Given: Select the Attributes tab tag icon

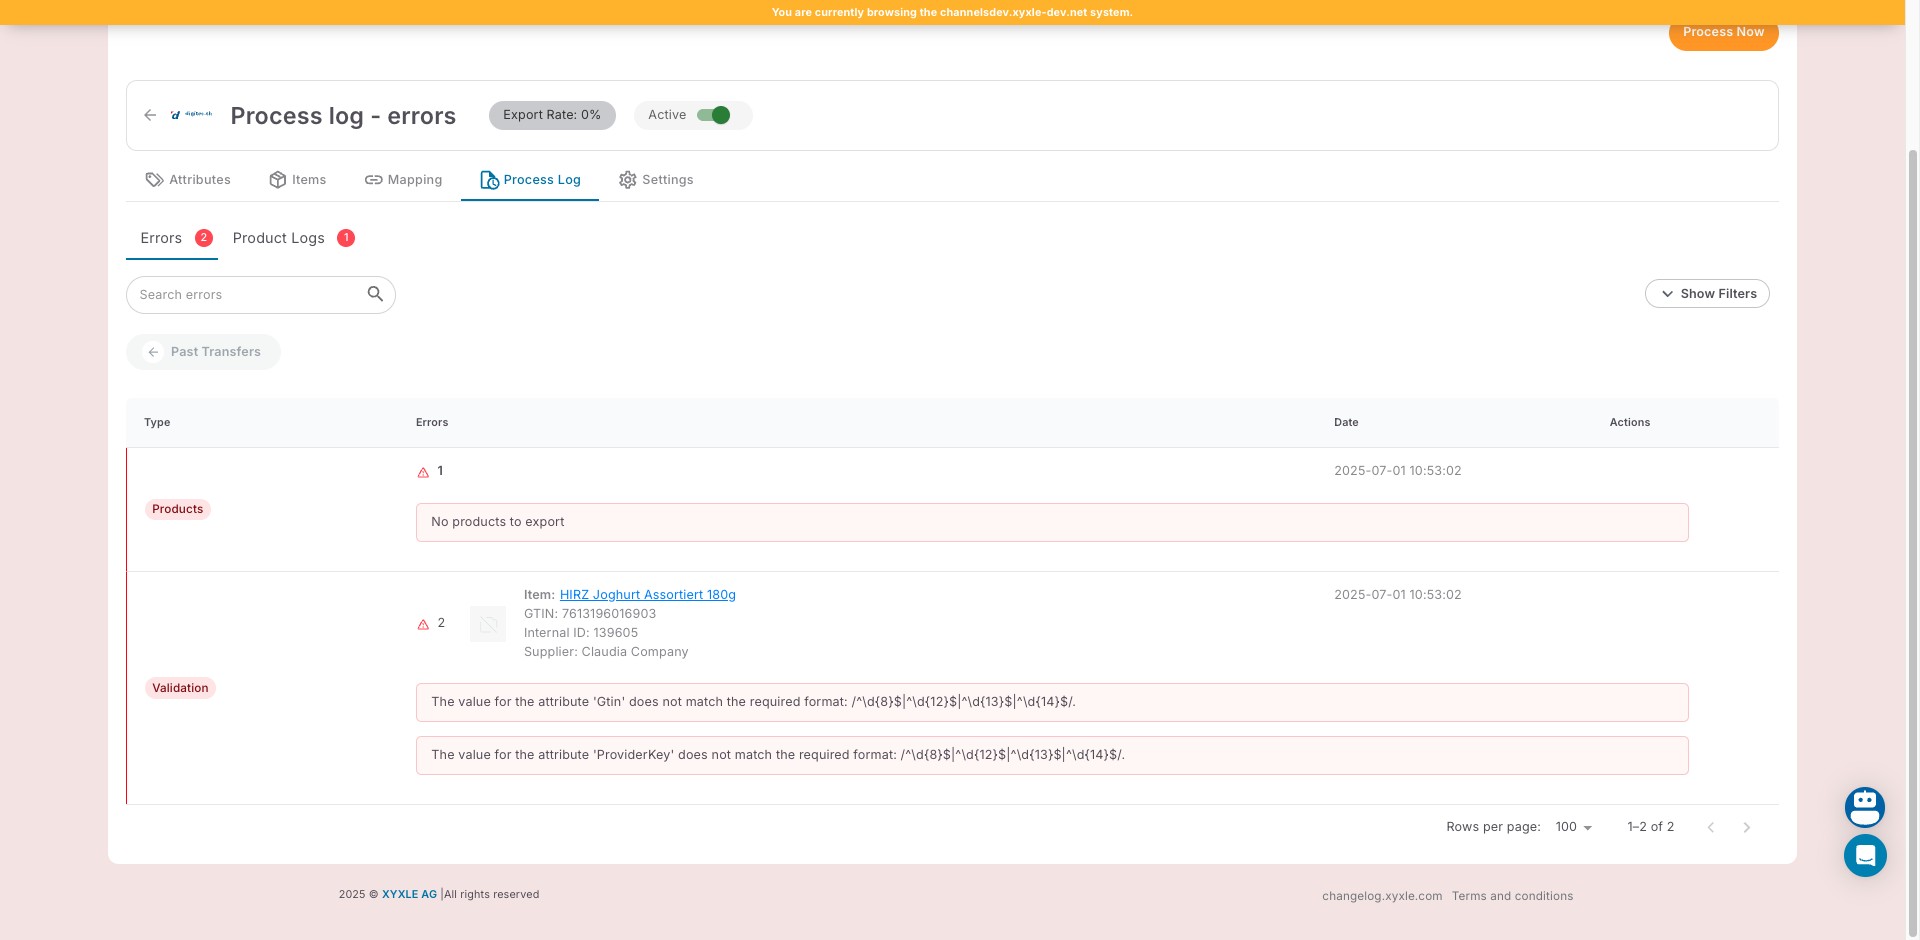Looking at the screenshot, I should point(155,180).
